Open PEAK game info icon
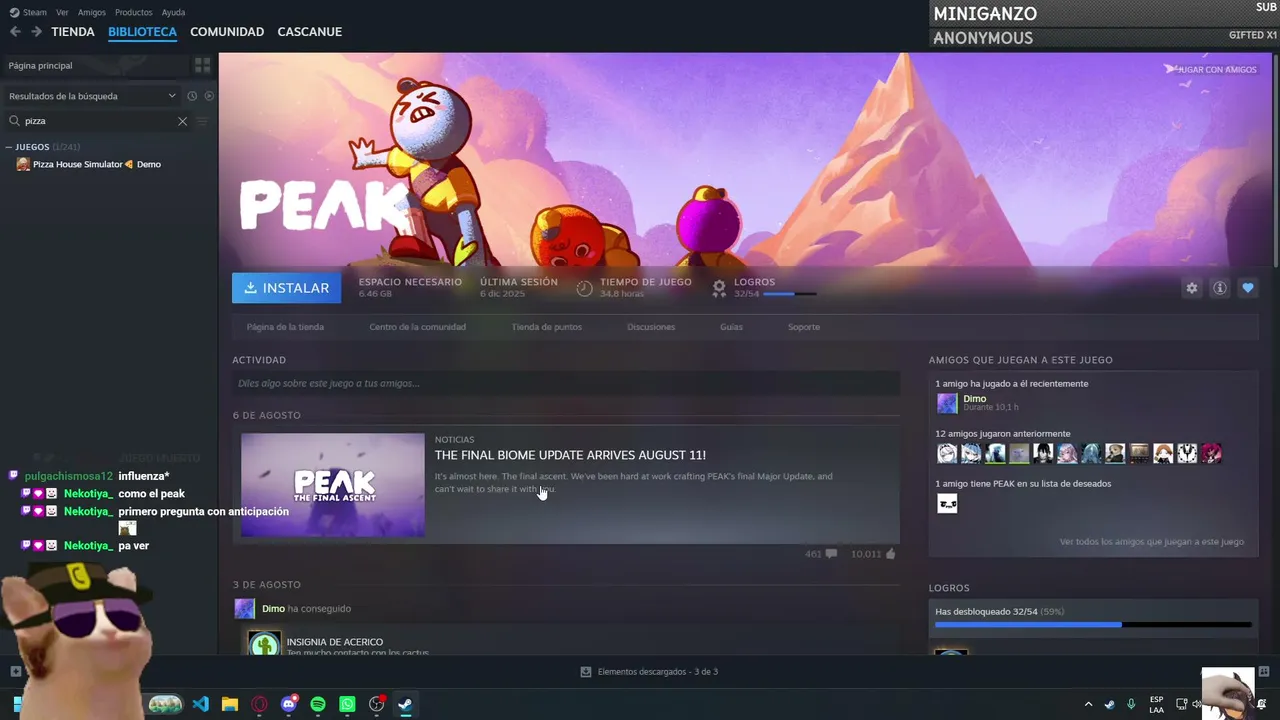Image resolution: width=1280 pixels, height=720 pixels. coord(1220,288)
